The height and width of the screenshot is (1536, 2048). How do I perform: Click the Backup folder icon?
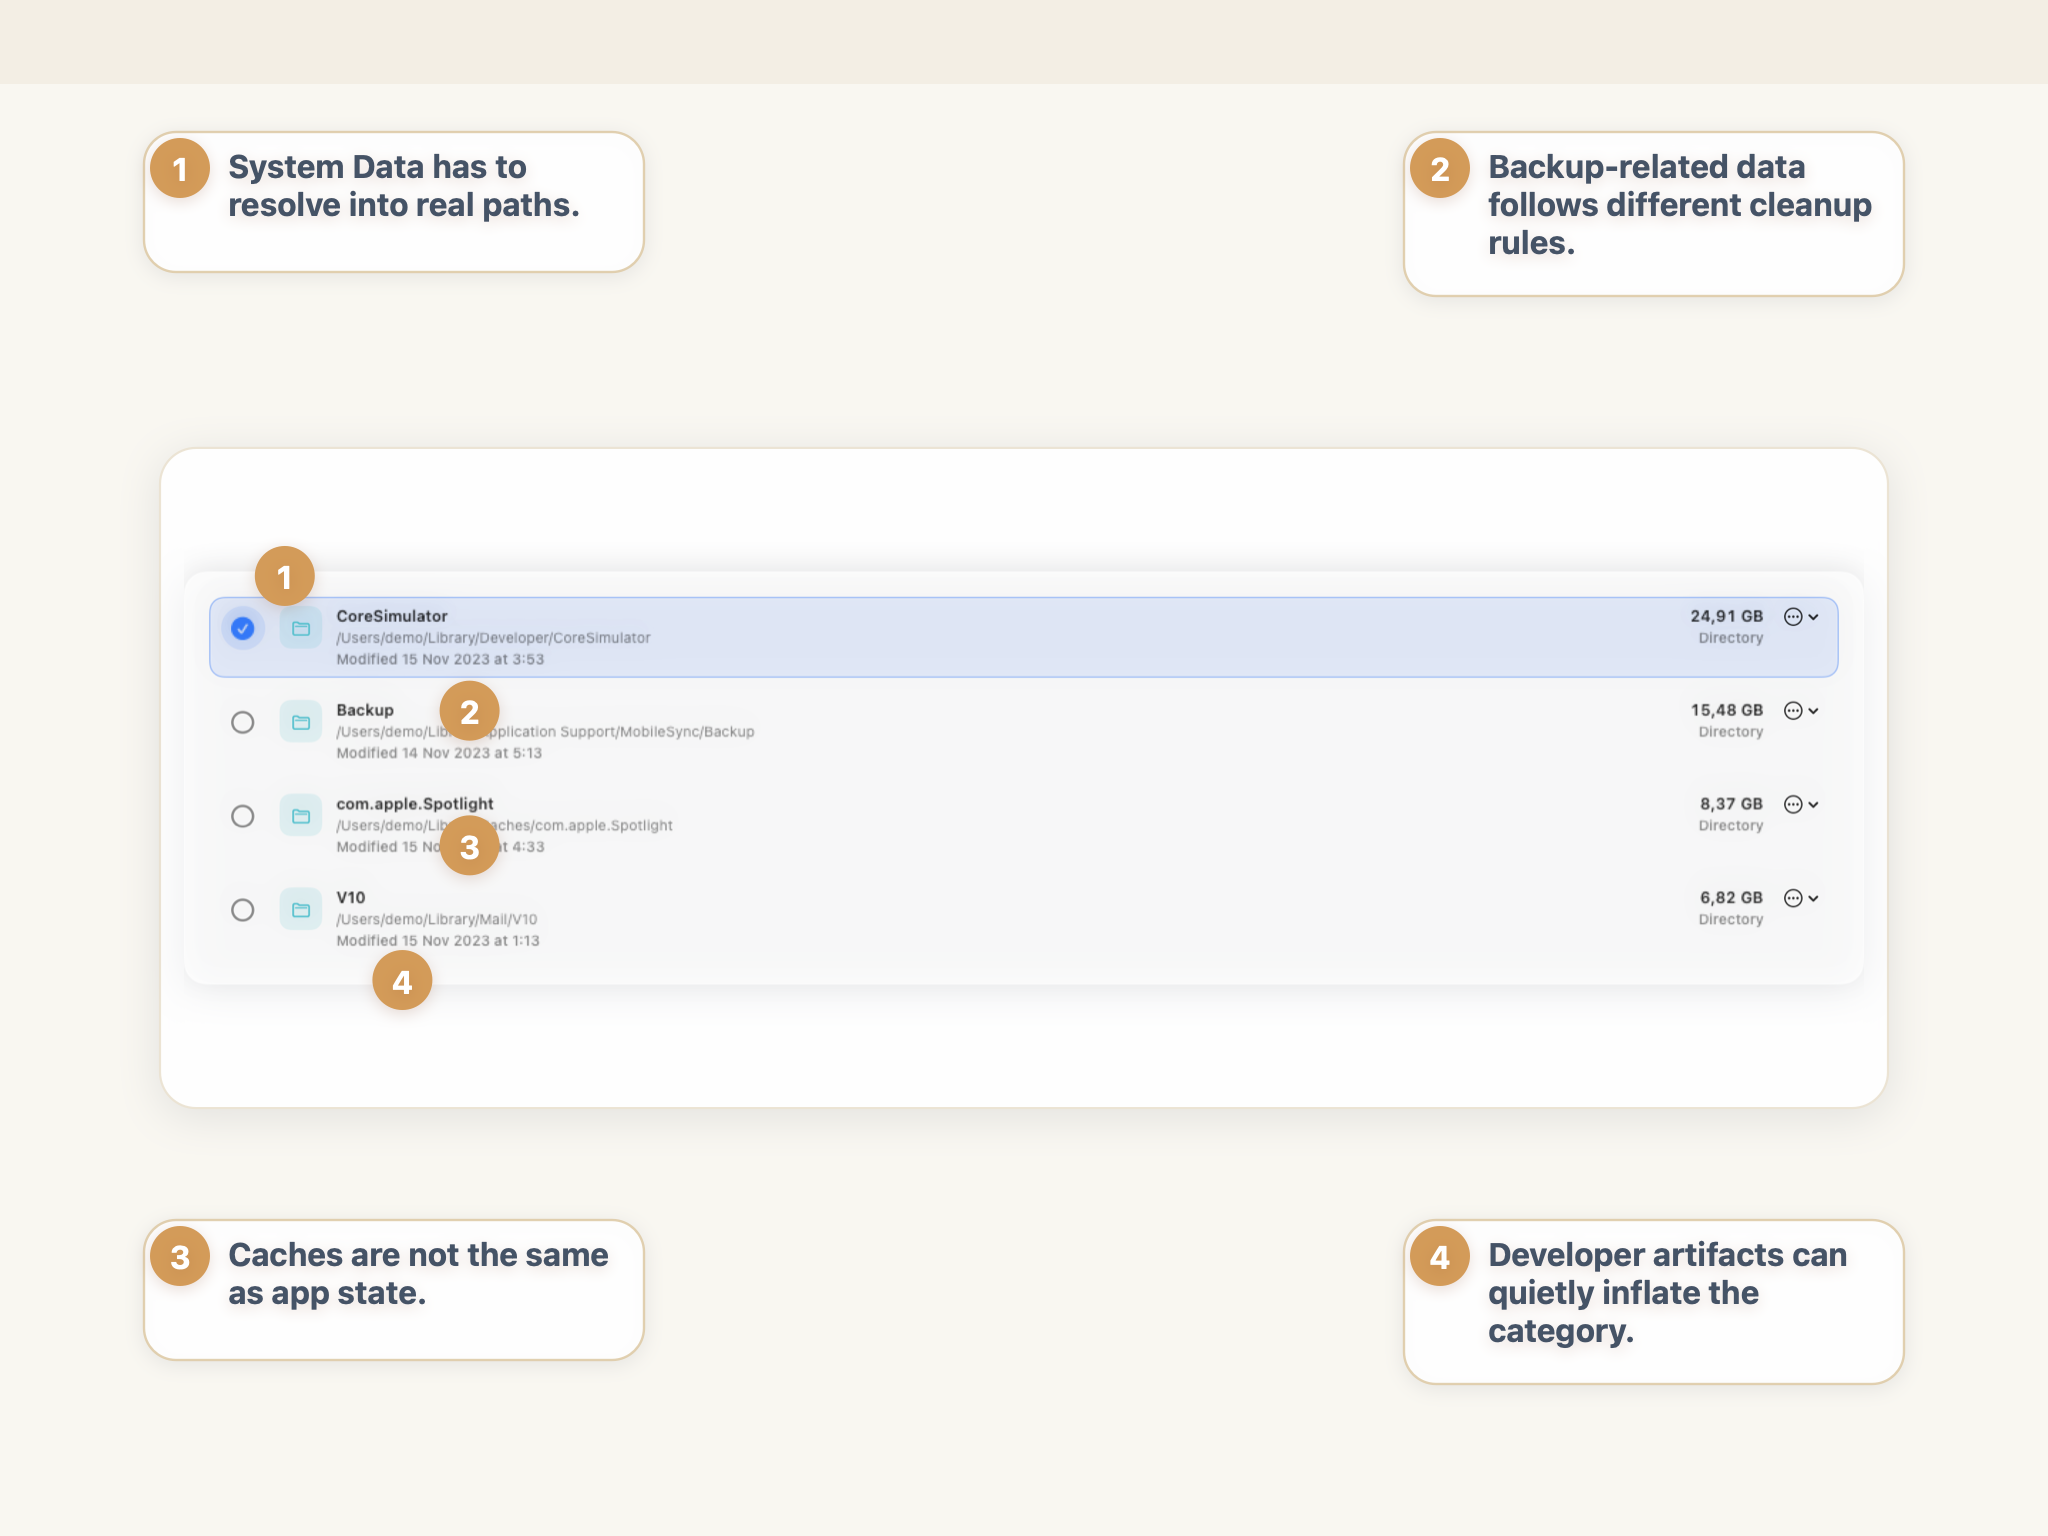[x=301, y=722]
